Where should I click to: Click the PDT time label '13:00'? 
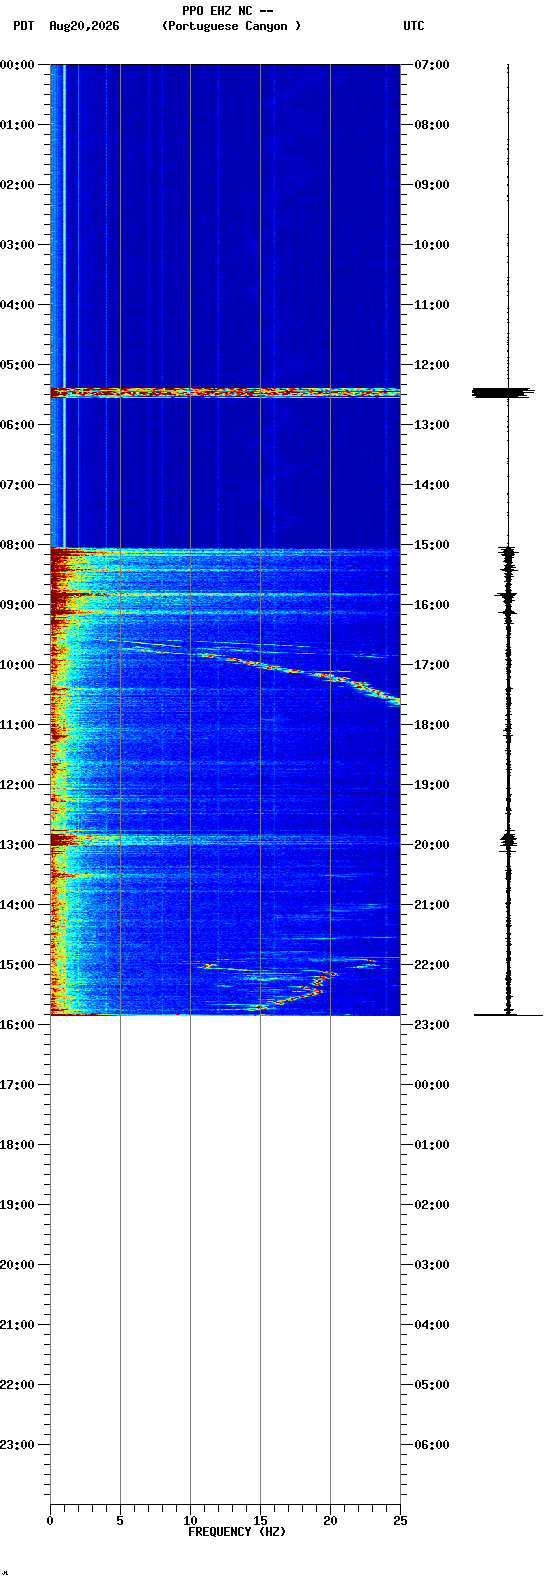(17, 845)
